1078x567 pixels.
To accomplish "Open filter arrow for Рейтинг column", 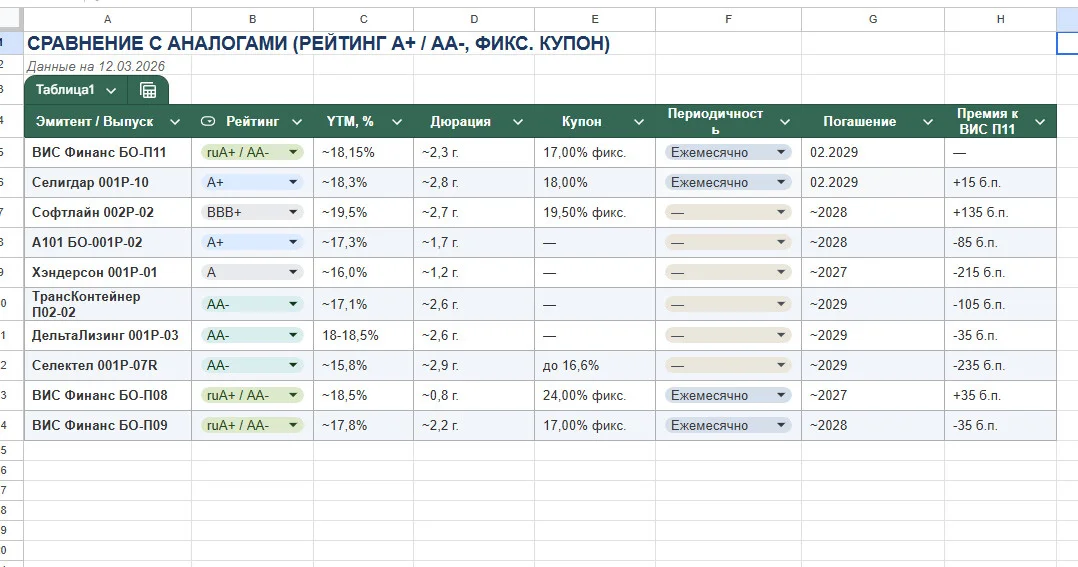I will coord(297,122).
